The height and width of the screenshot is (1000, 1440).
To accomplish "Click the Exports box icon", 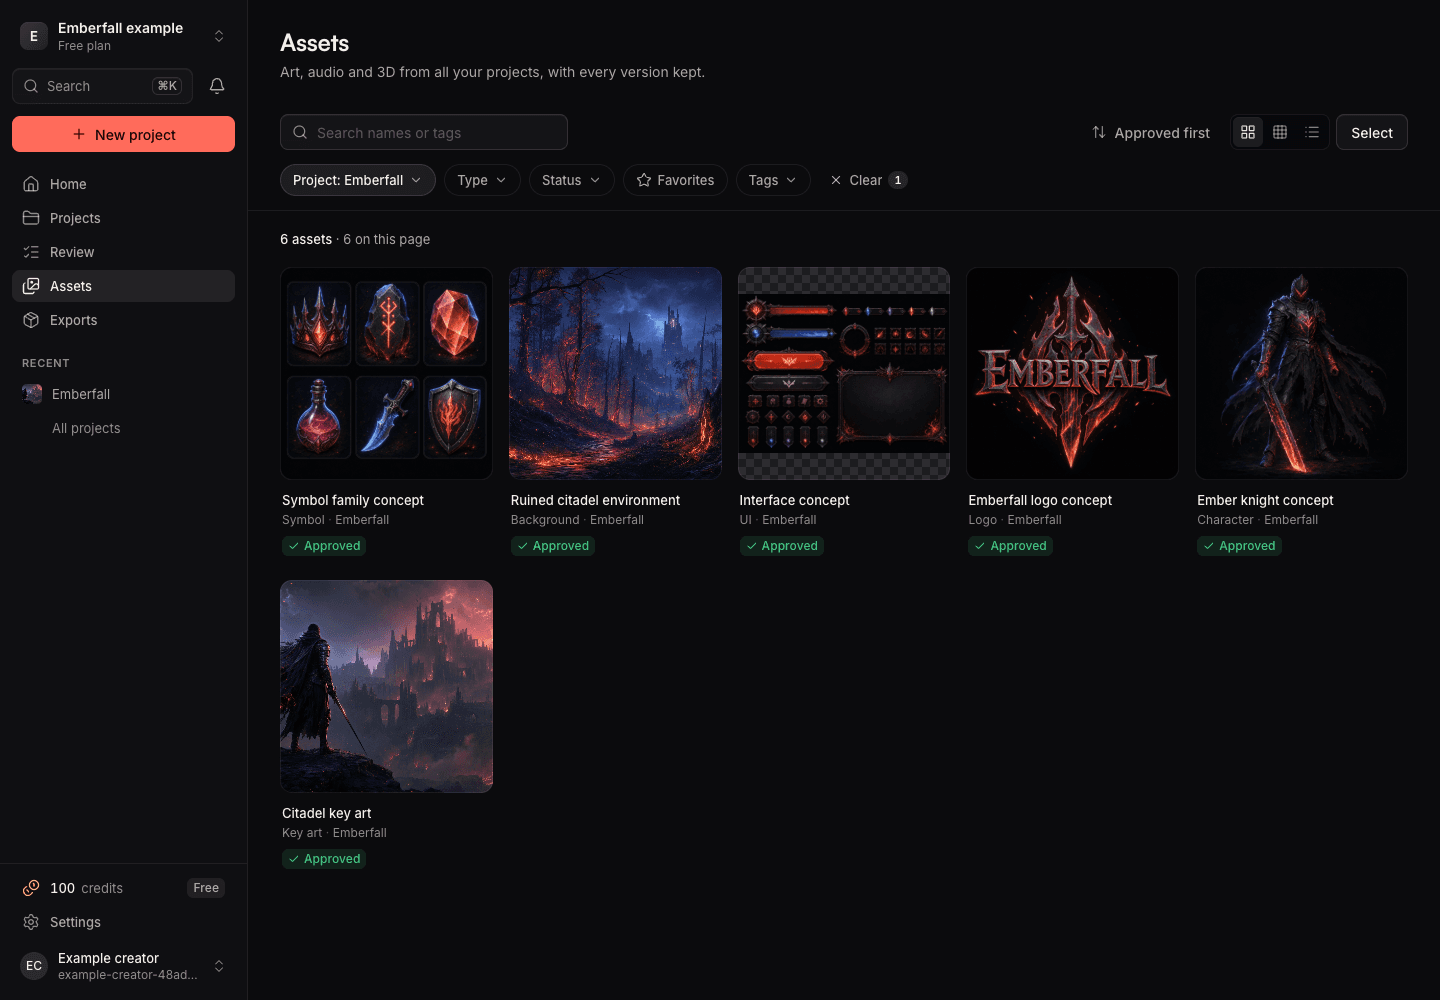I will click(x=31, y=320).
